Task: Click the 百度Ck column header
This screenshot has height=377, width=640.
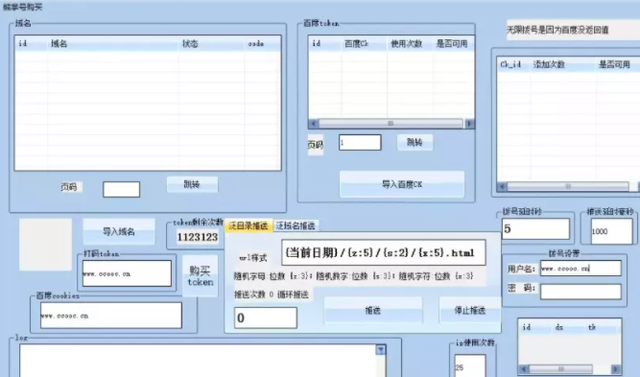Action: click(364, 44)
